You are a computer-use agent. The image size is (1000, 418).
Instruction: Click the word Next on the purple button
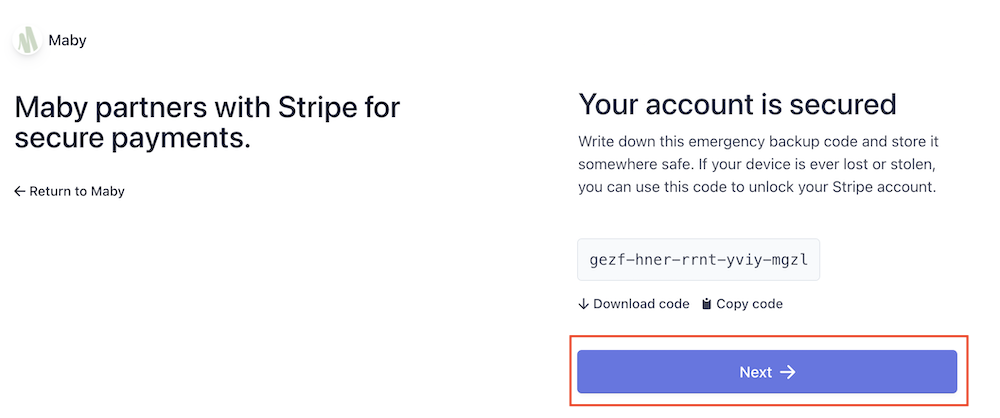pyautogui.click(x=756, y=372)
